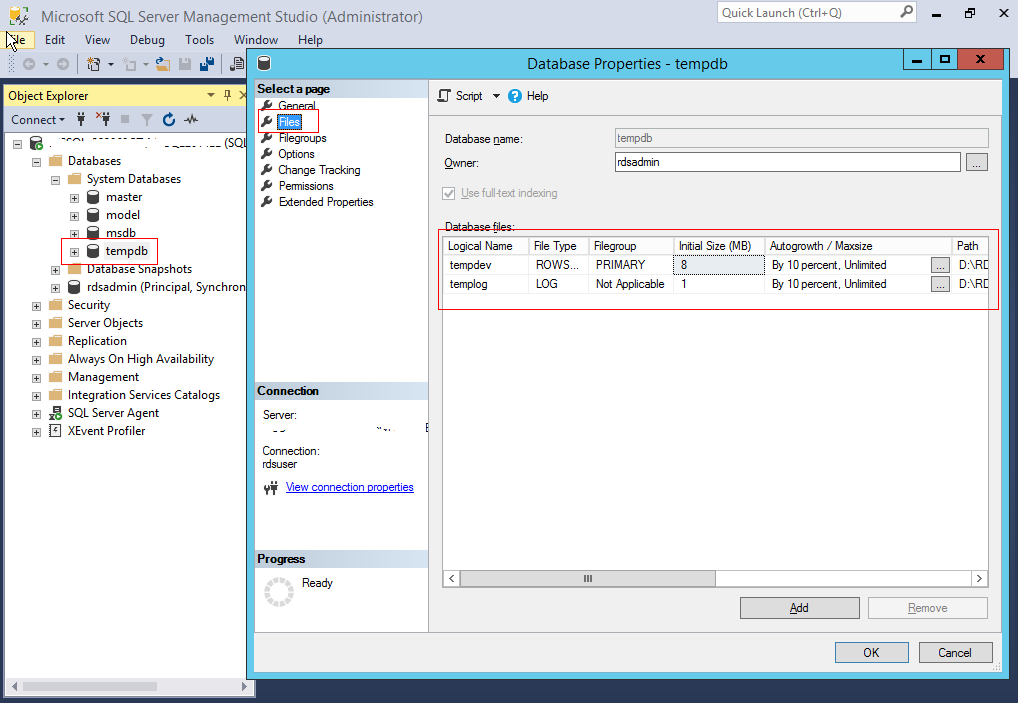1018x703 pixels.
Task: Expand Replication folder node
Action: pyautogui.click(x=37, y=342)
